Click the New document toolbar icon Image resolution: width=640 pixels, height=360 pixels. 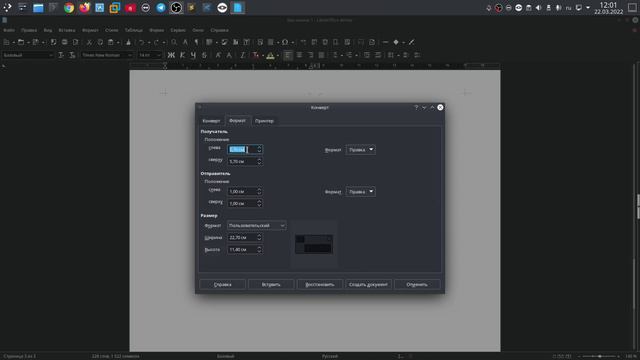point(6,42)
